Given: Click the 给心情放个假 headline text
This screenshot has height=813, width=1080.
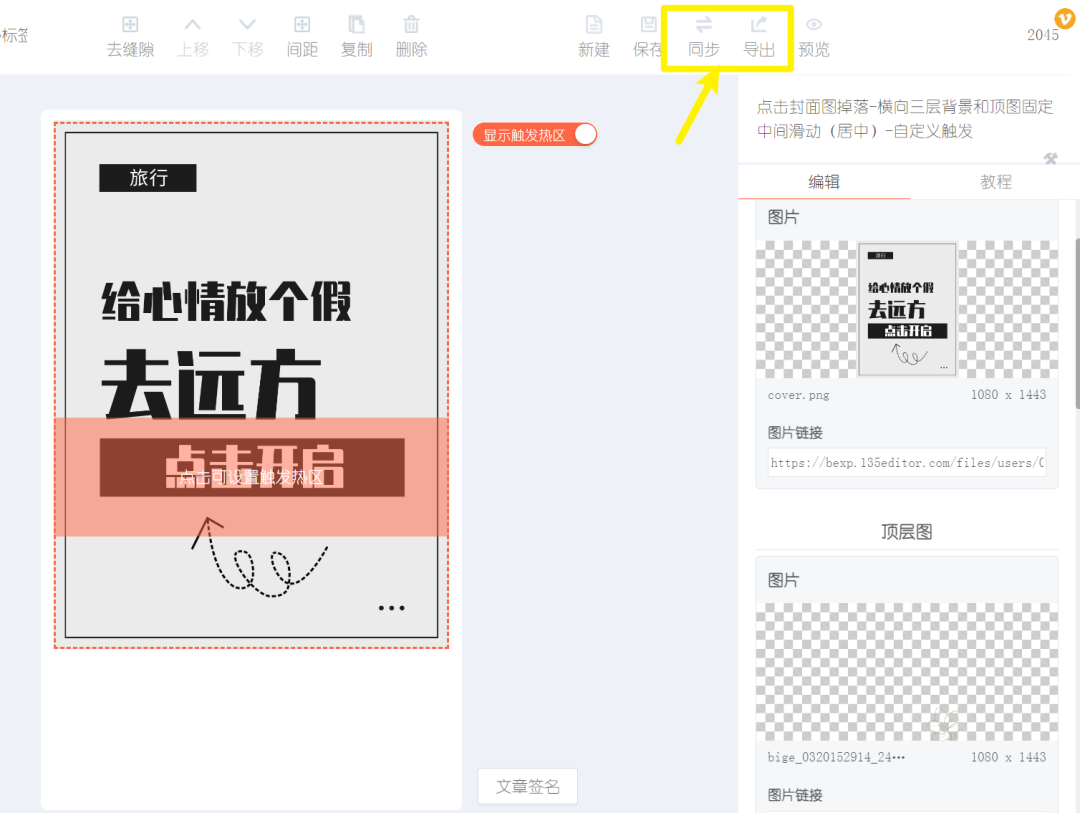Looking at the screenshot, I should tap(227, 301).
